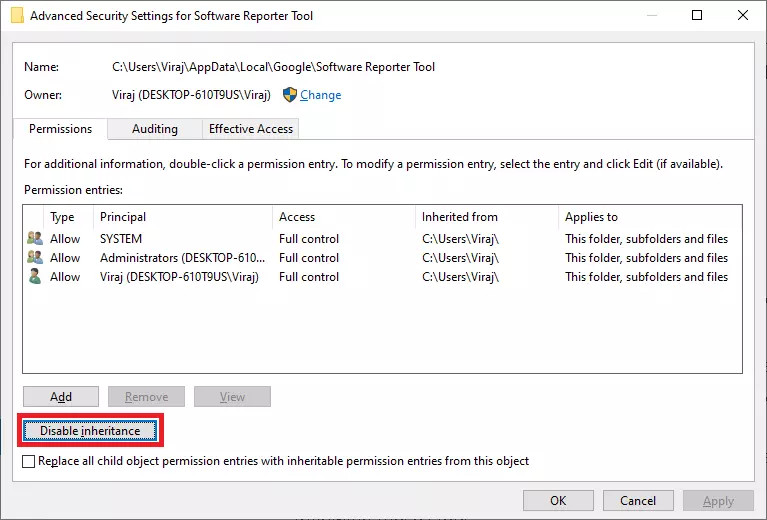Click the Cancel button
This screenshot has width=767, height=520.
(638, 500)
